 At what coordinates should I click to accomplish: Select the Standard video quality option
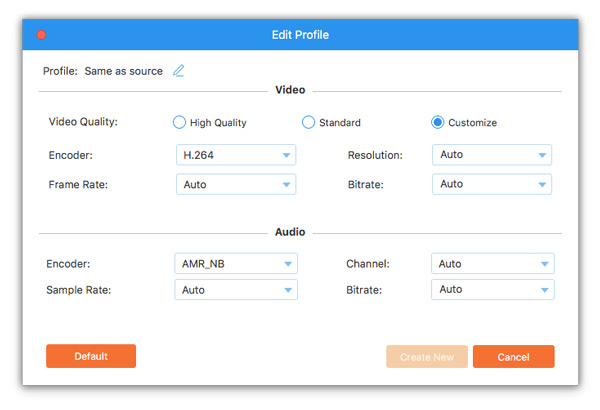308,123
